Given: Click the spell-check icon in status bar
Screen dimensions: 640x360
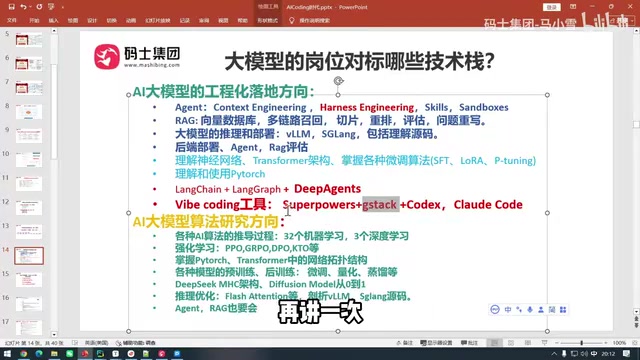Looking at the screenshot, I should 75,343.
